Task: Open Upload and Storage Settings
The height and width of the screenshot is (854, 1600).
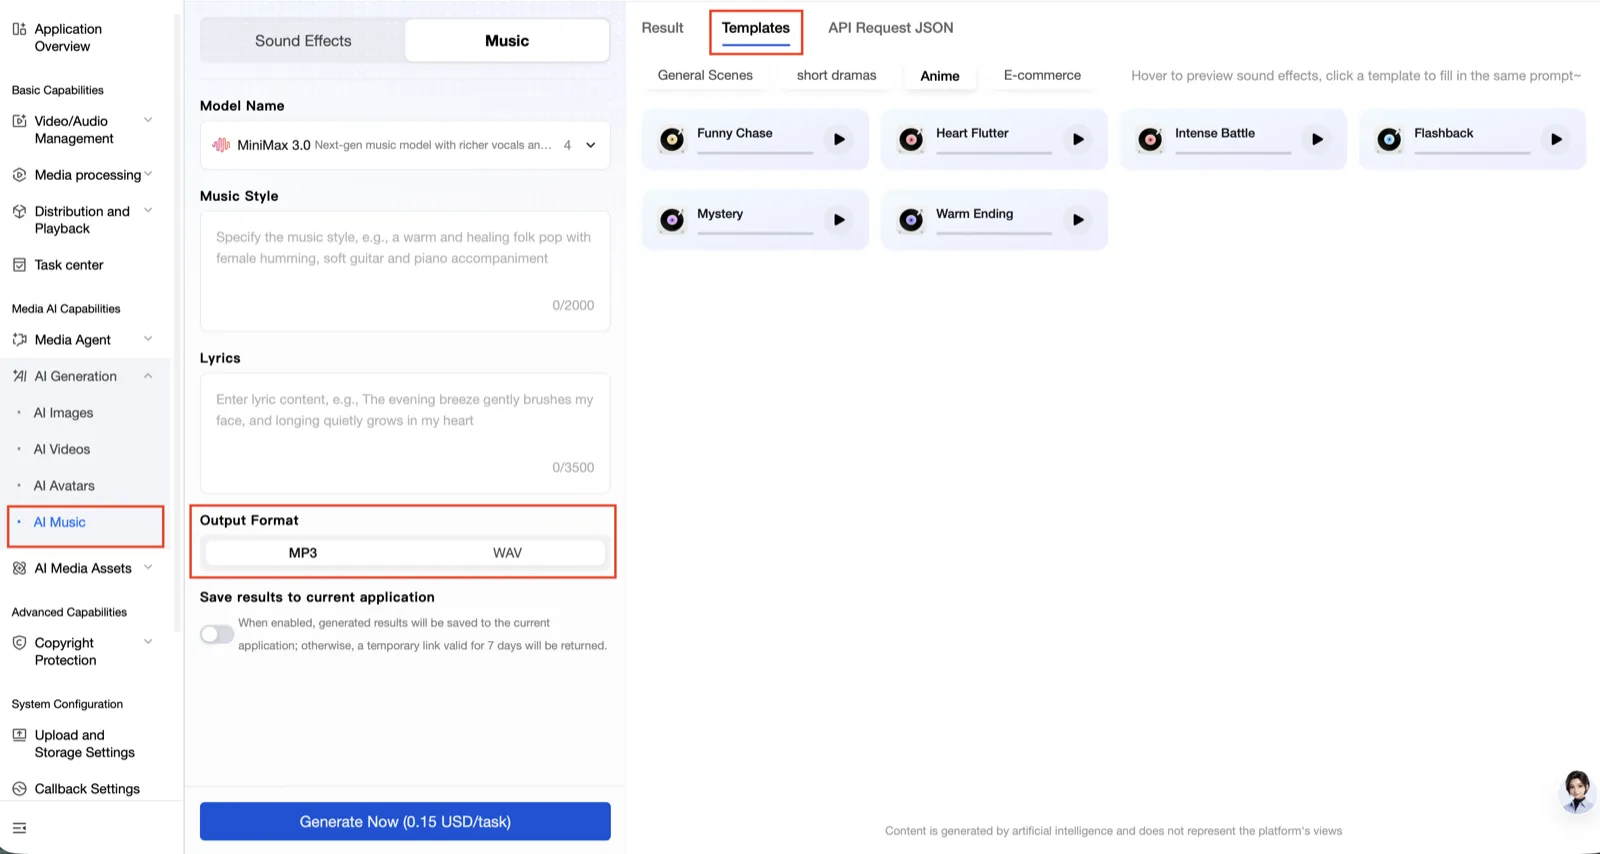Action: 84,744
